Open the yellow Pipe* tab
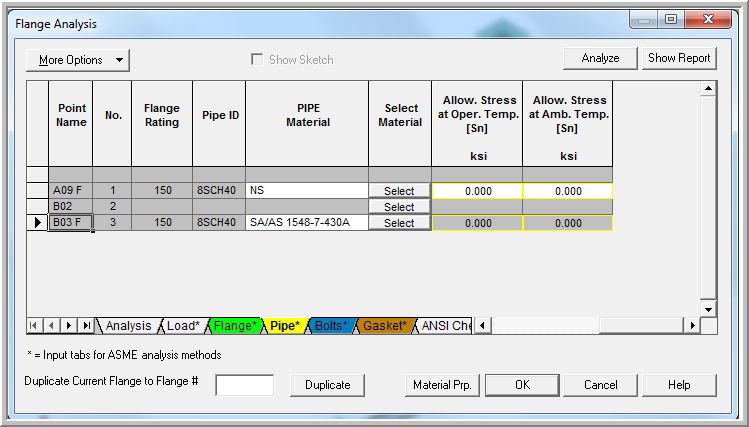 click(285, 326)
